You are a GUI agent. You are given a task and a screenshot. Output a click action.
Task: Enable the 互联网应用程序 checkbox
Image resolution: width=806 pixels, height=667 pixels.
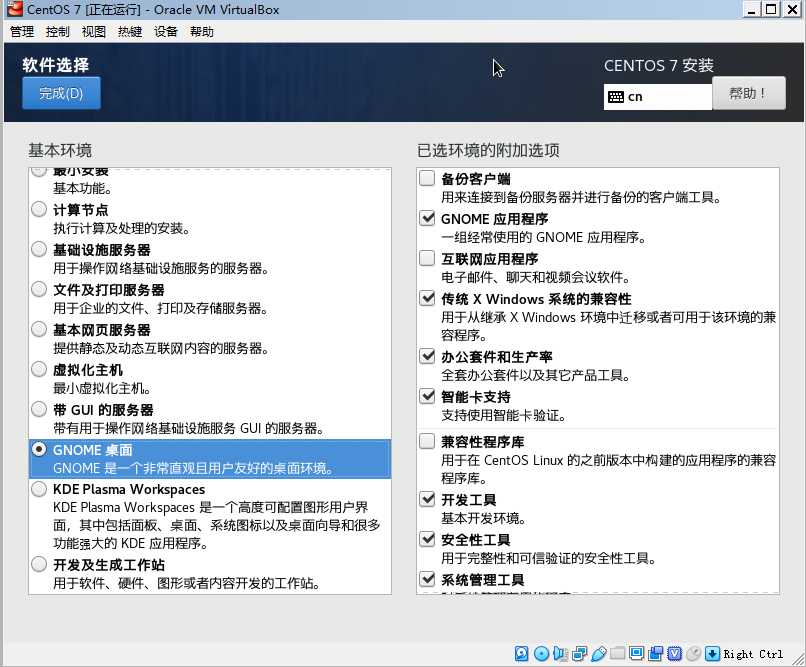tap(427, 258)
